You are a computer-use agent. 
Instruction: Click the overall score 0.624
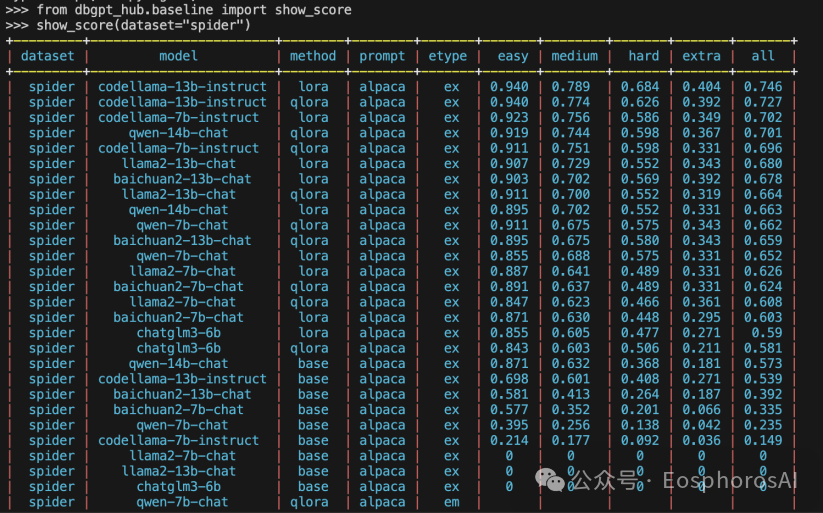coord(763,286)
